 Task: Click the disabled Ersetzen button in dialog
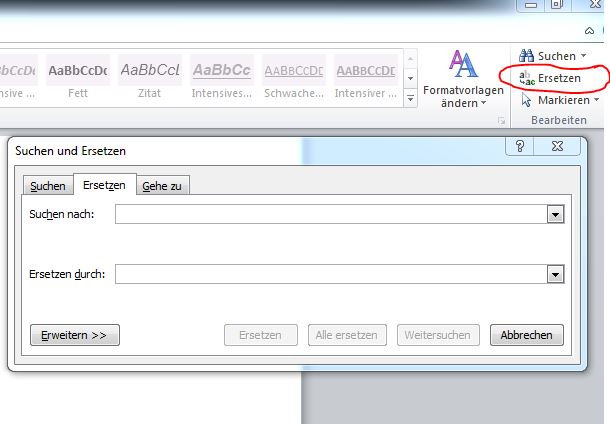point(261,335)
